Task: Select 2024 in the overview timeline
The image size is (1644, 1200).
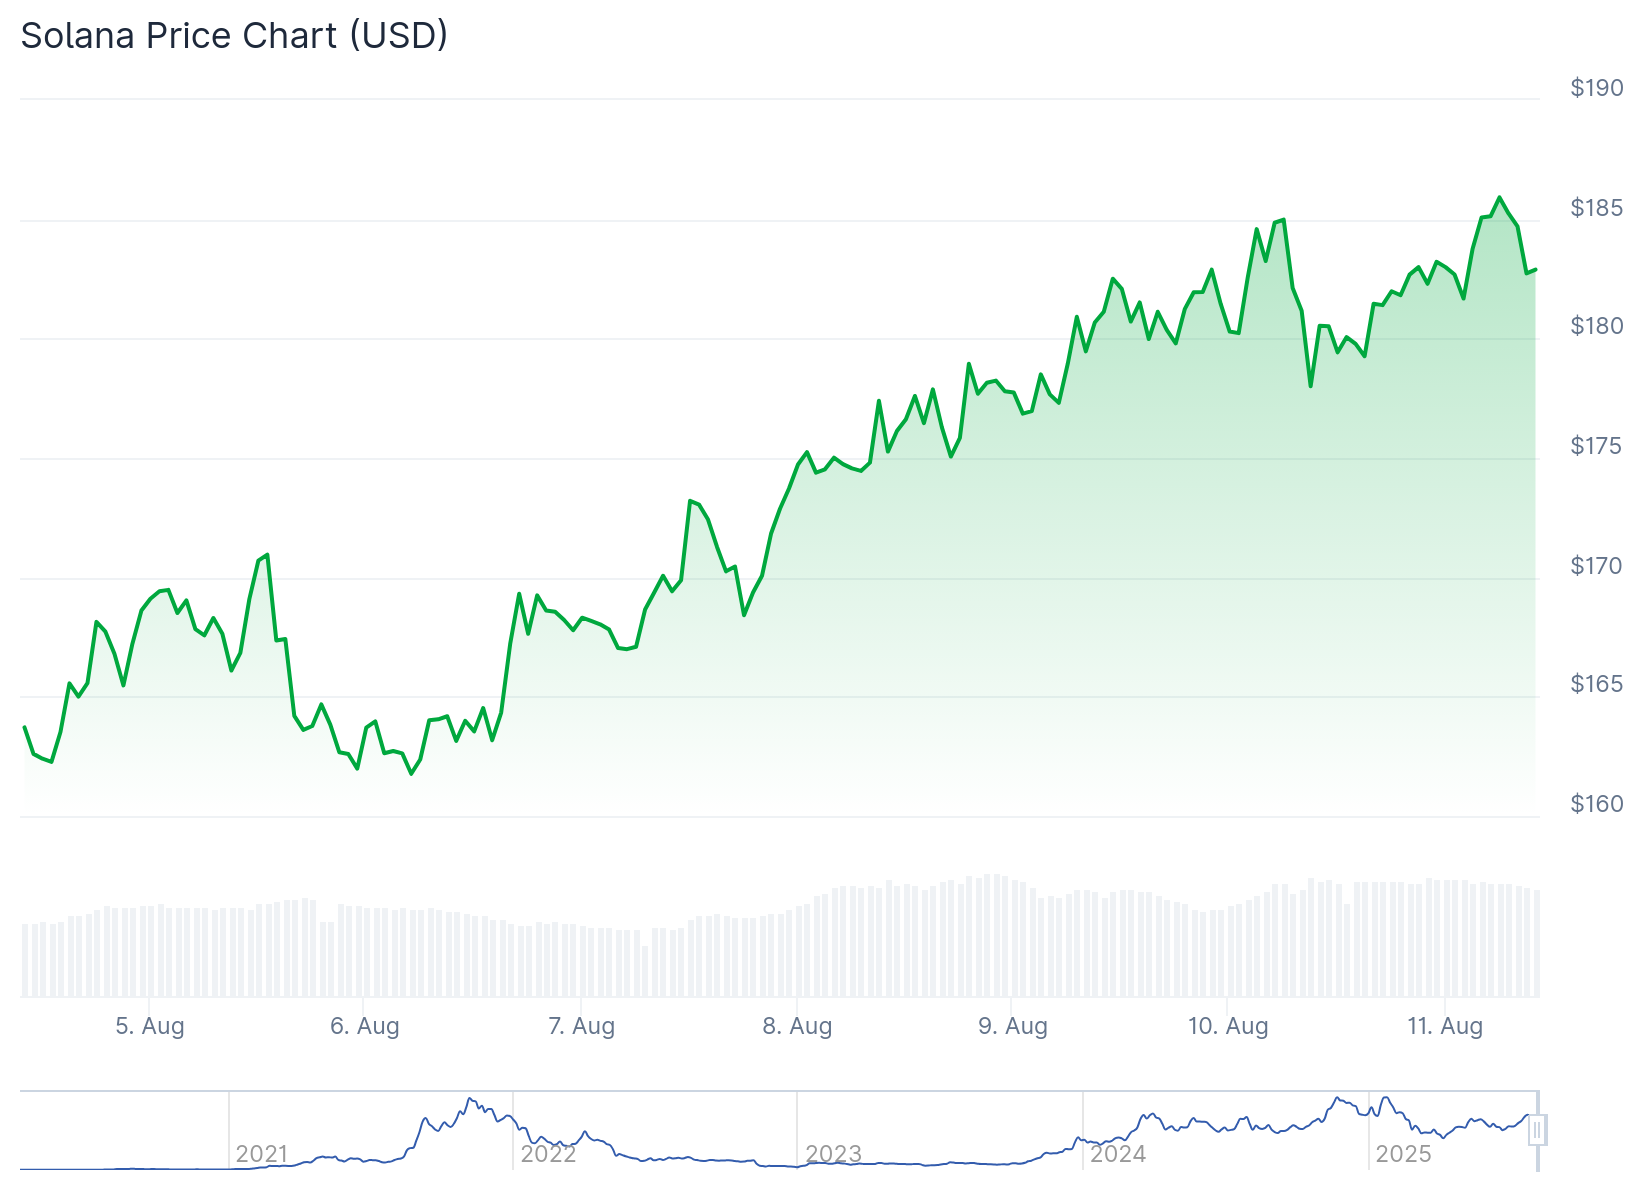Action: coord(1118,1154)
